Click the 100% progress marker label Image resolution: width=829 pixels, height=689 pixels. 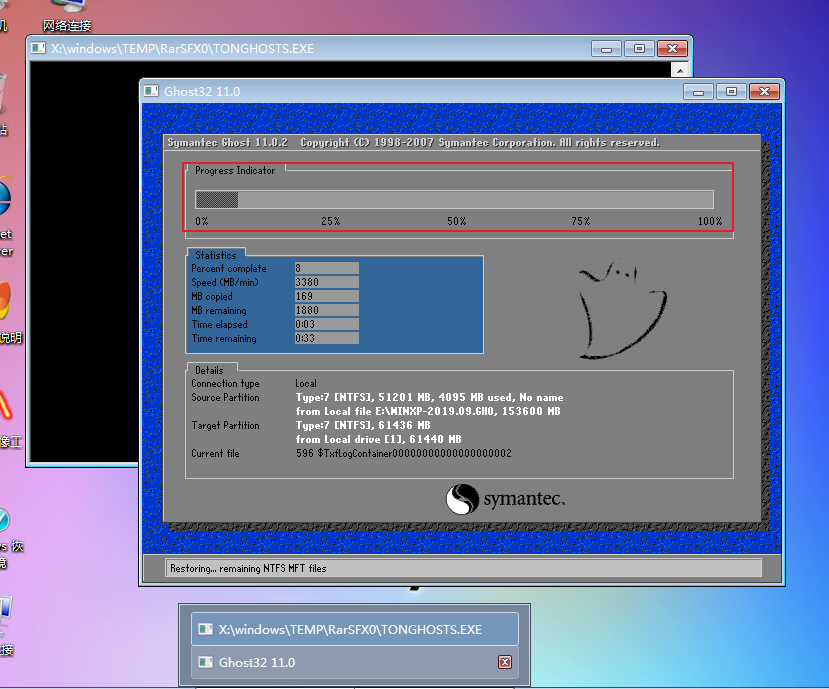coord(710,221)
